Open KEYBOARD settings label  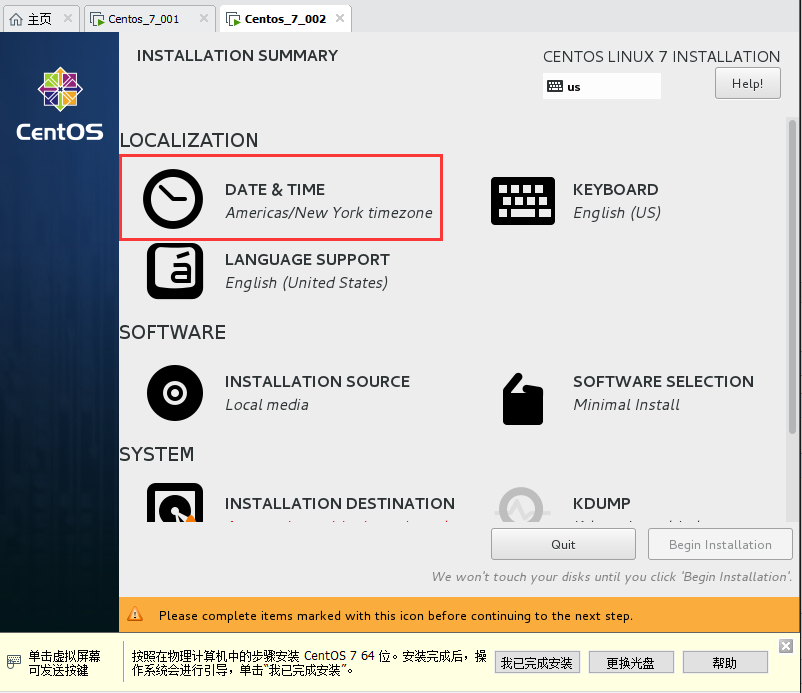coord(615,190)
